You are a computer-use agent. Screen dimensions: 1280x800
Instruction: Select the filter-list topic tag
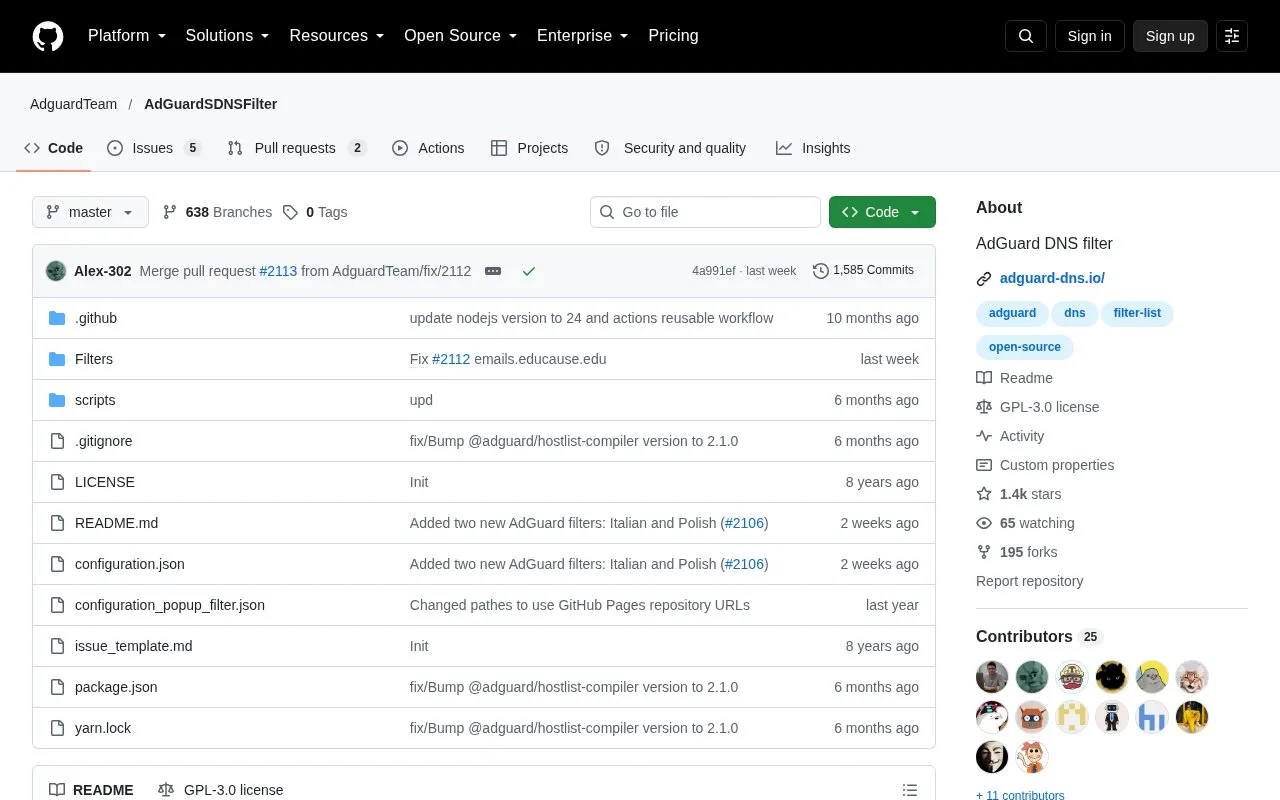point(1137,313)
